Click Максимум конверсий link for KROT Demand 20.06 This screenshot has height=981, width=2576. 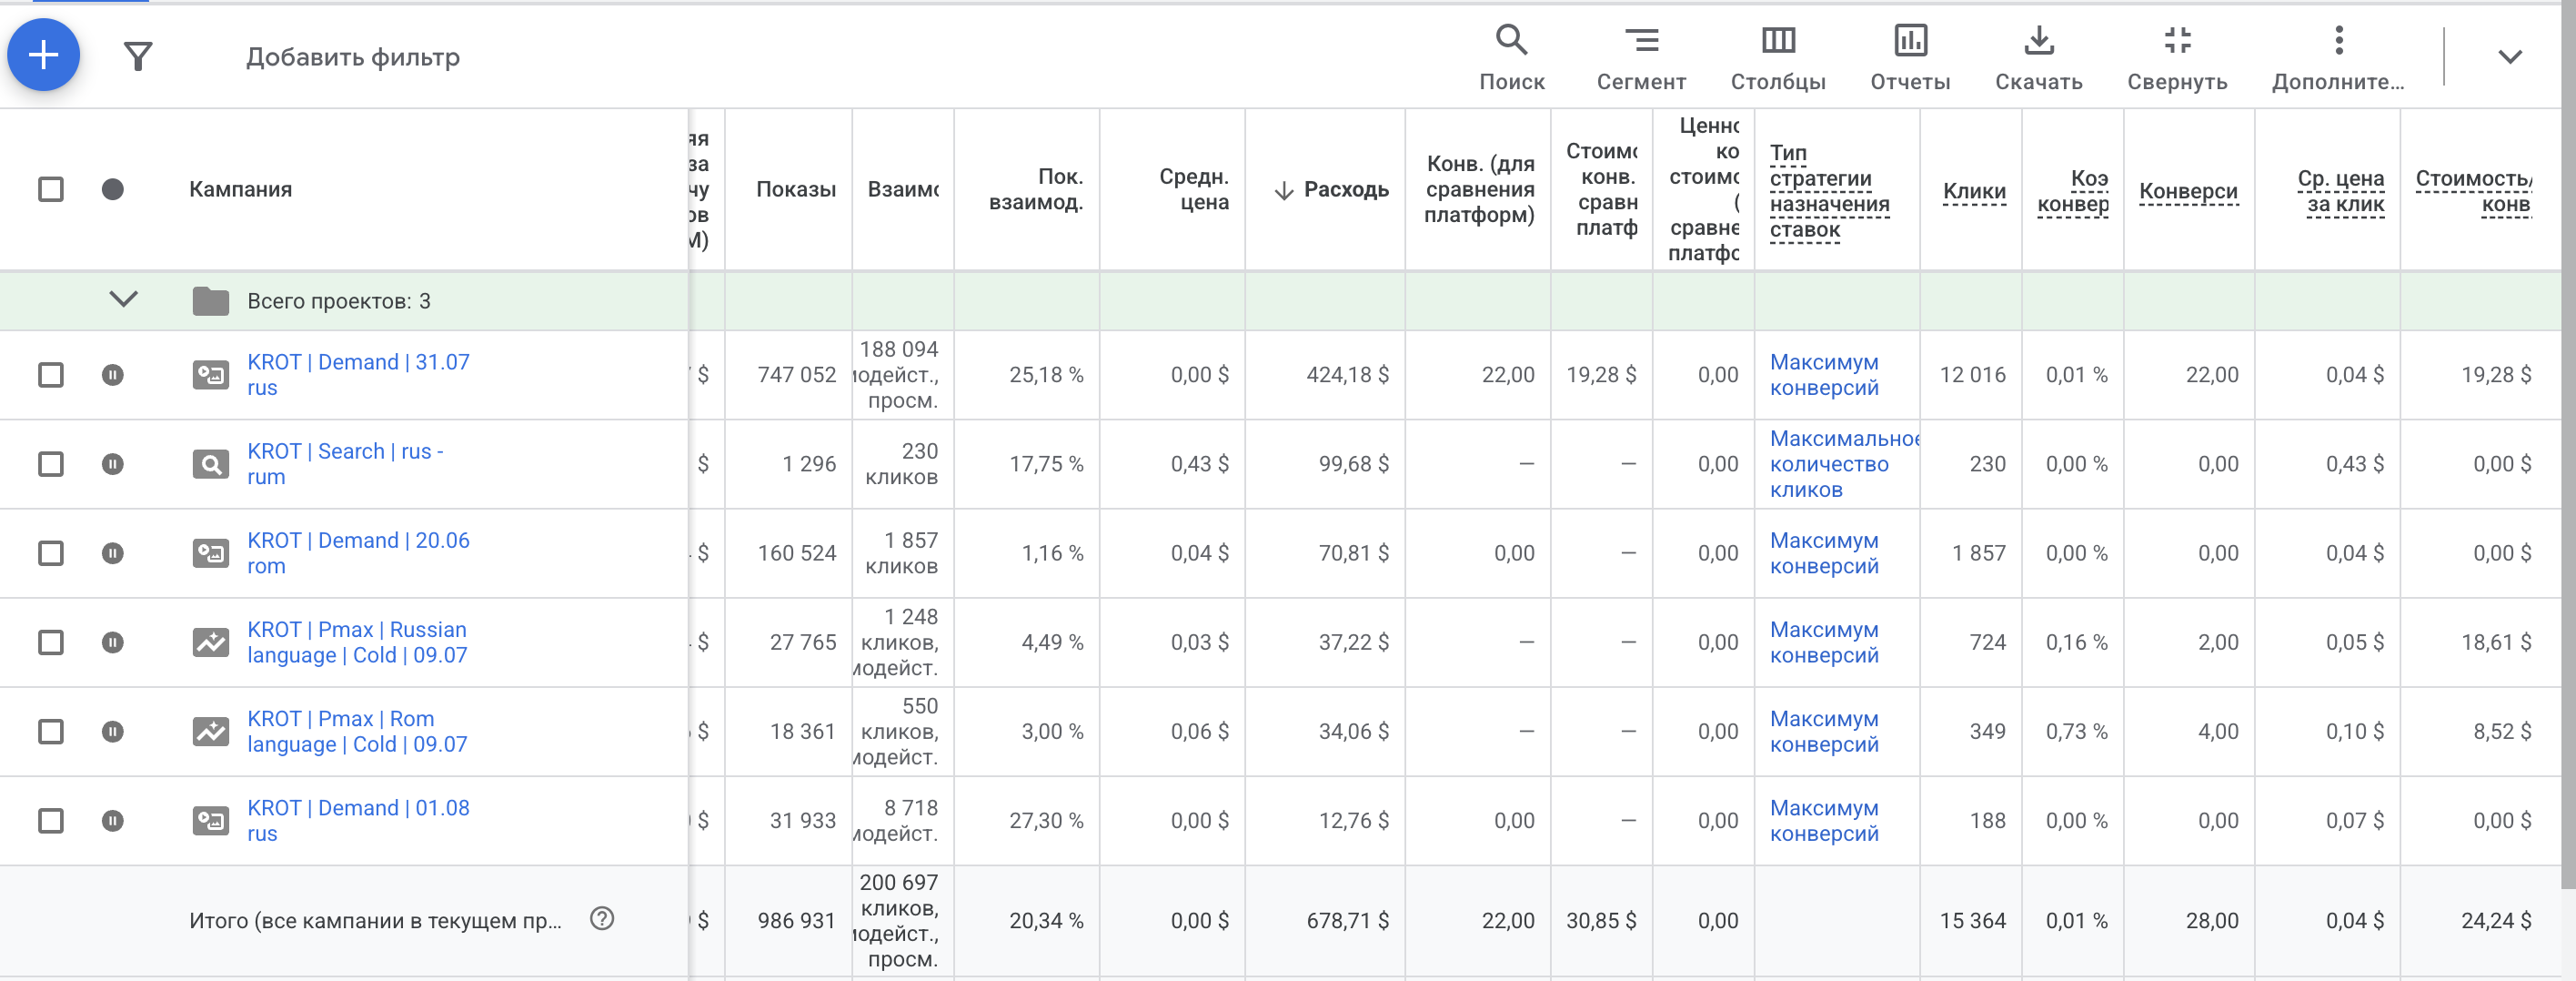(1823, 553)
